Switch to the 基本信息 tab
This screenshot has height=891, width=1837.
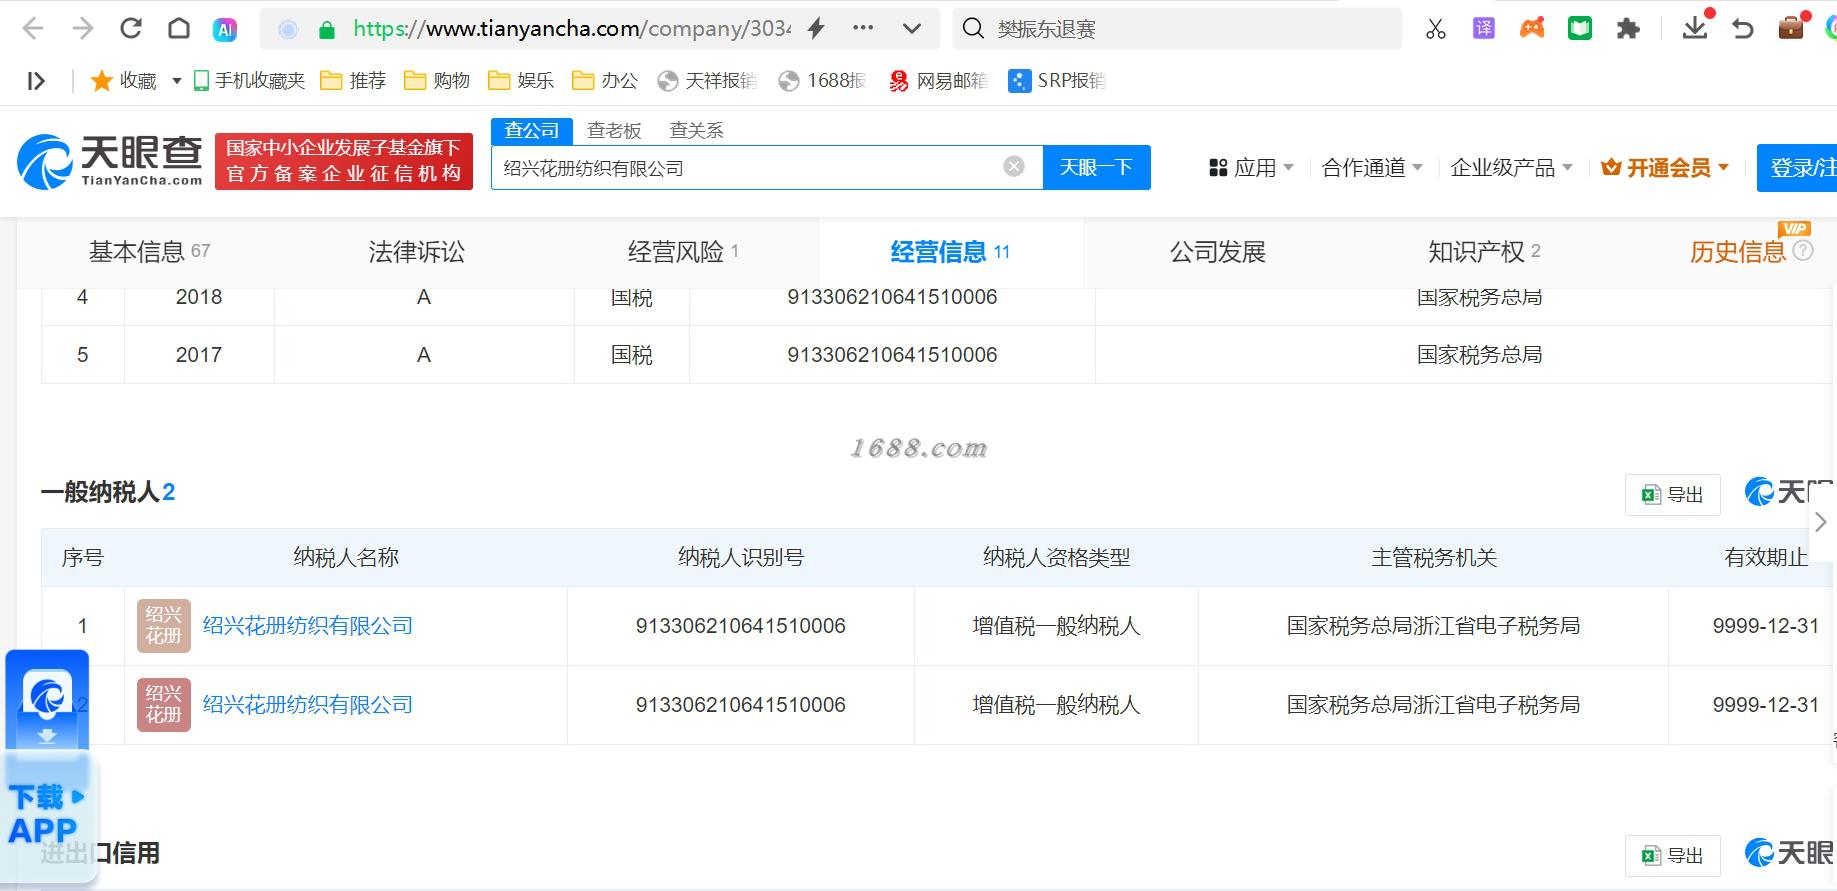tap(149, 252)
